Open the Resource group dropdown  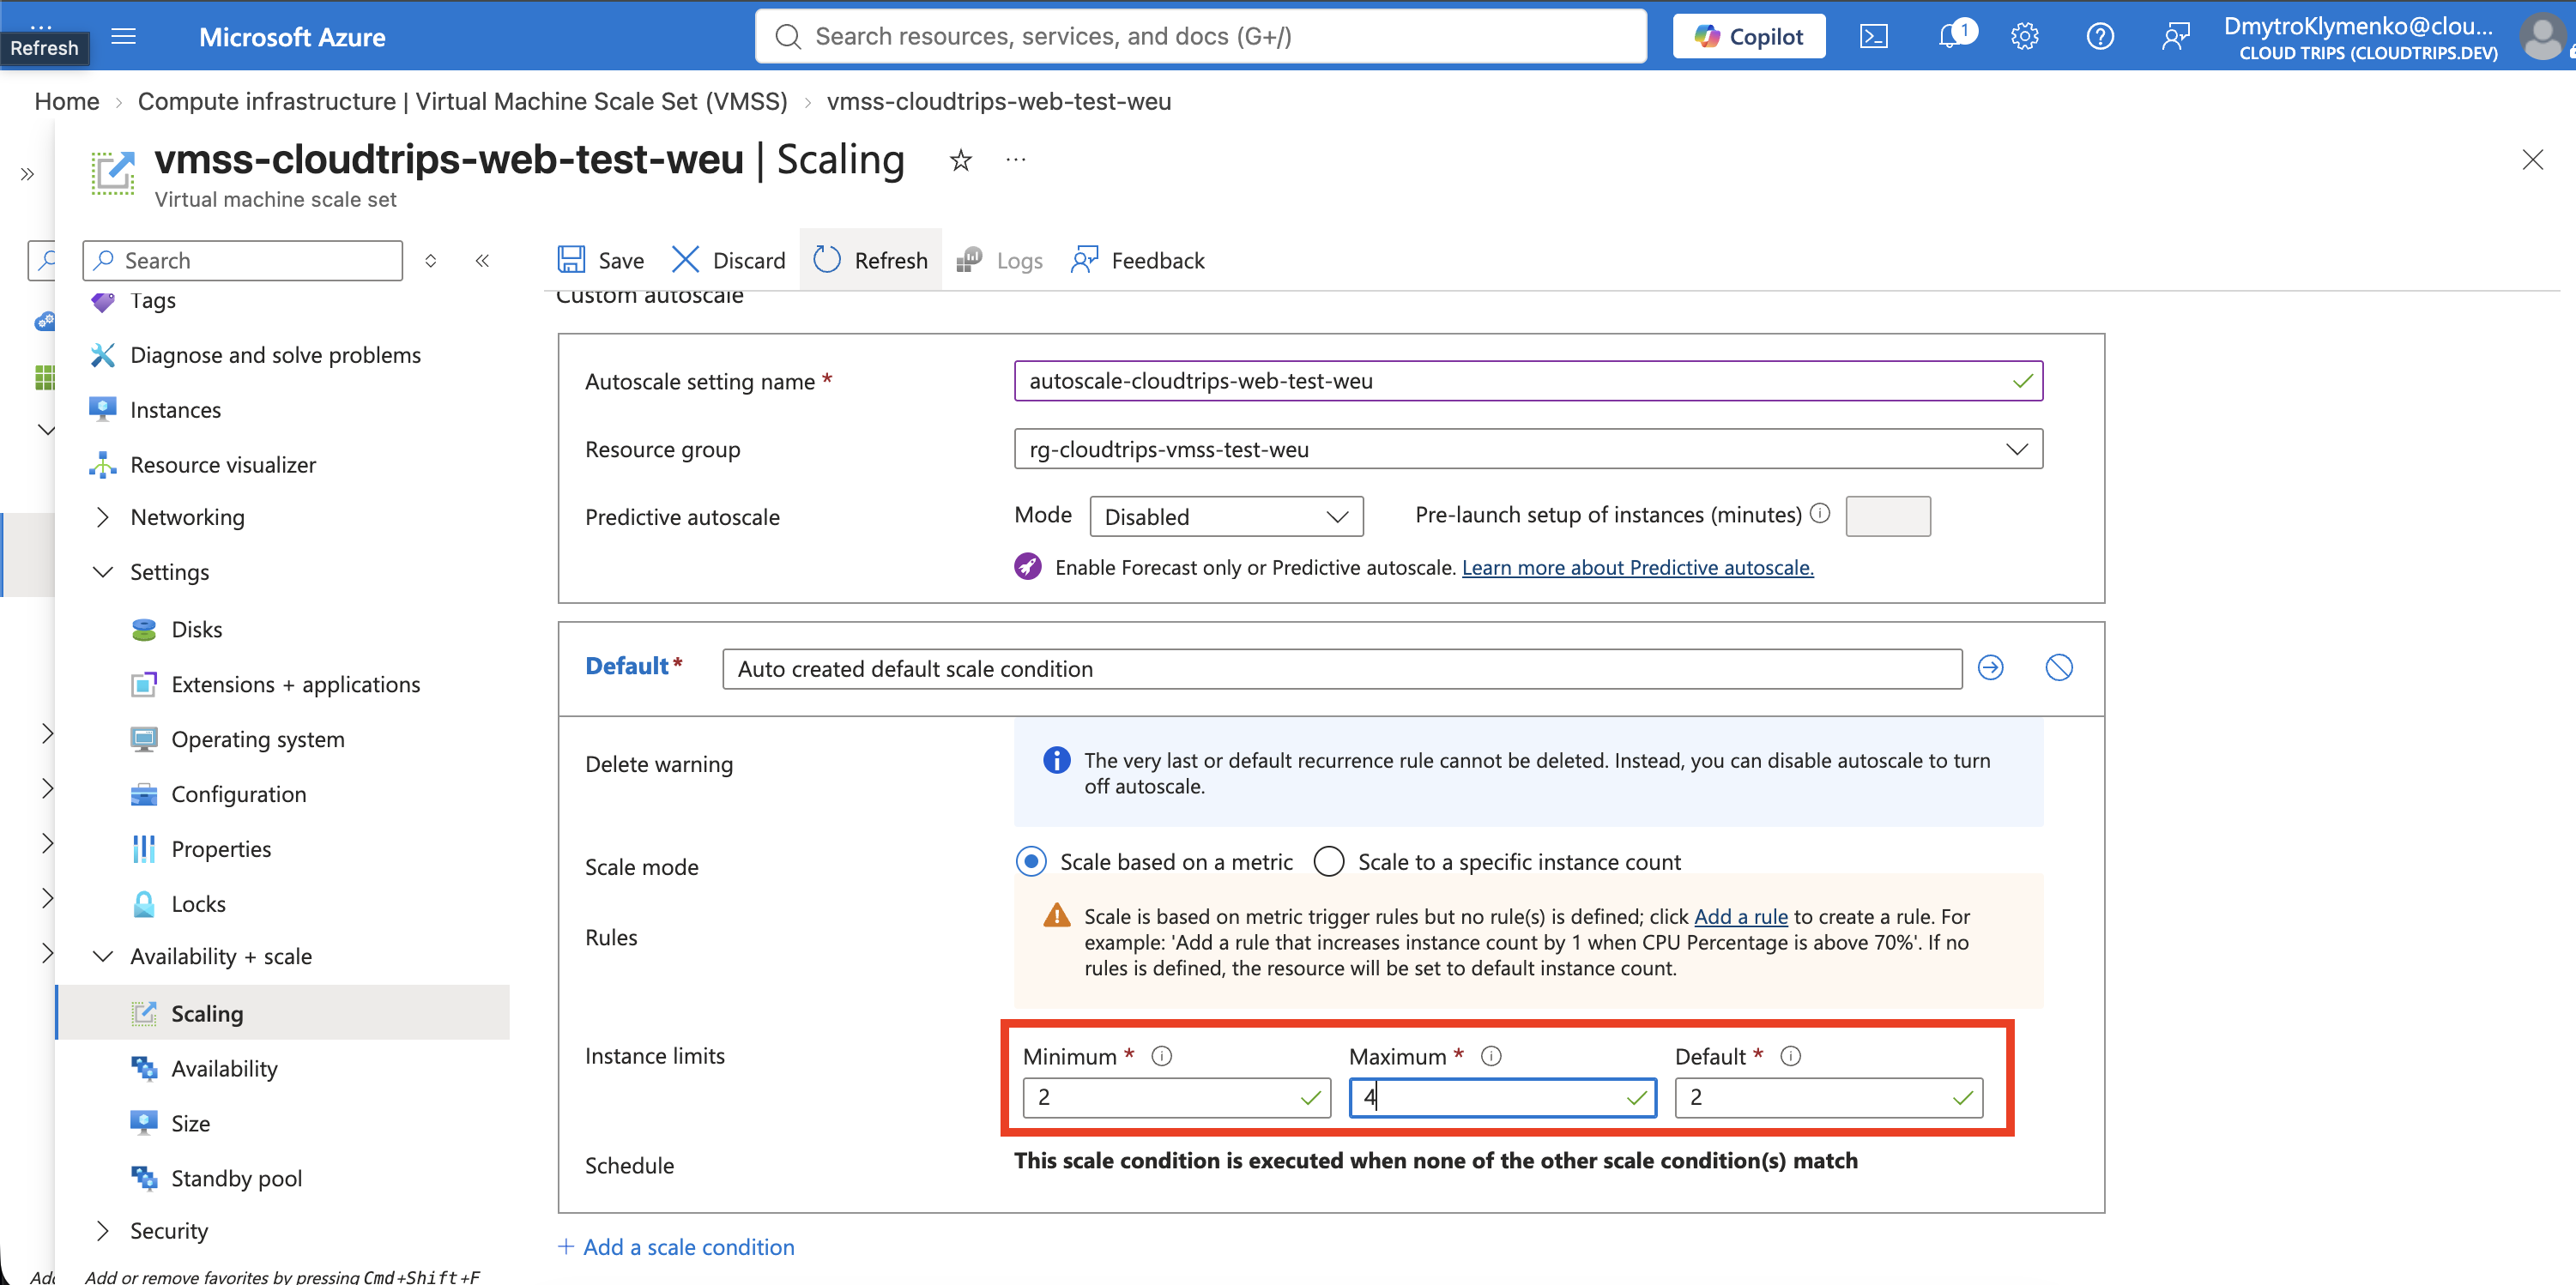pyautogui.click(x=1528, y=449)
